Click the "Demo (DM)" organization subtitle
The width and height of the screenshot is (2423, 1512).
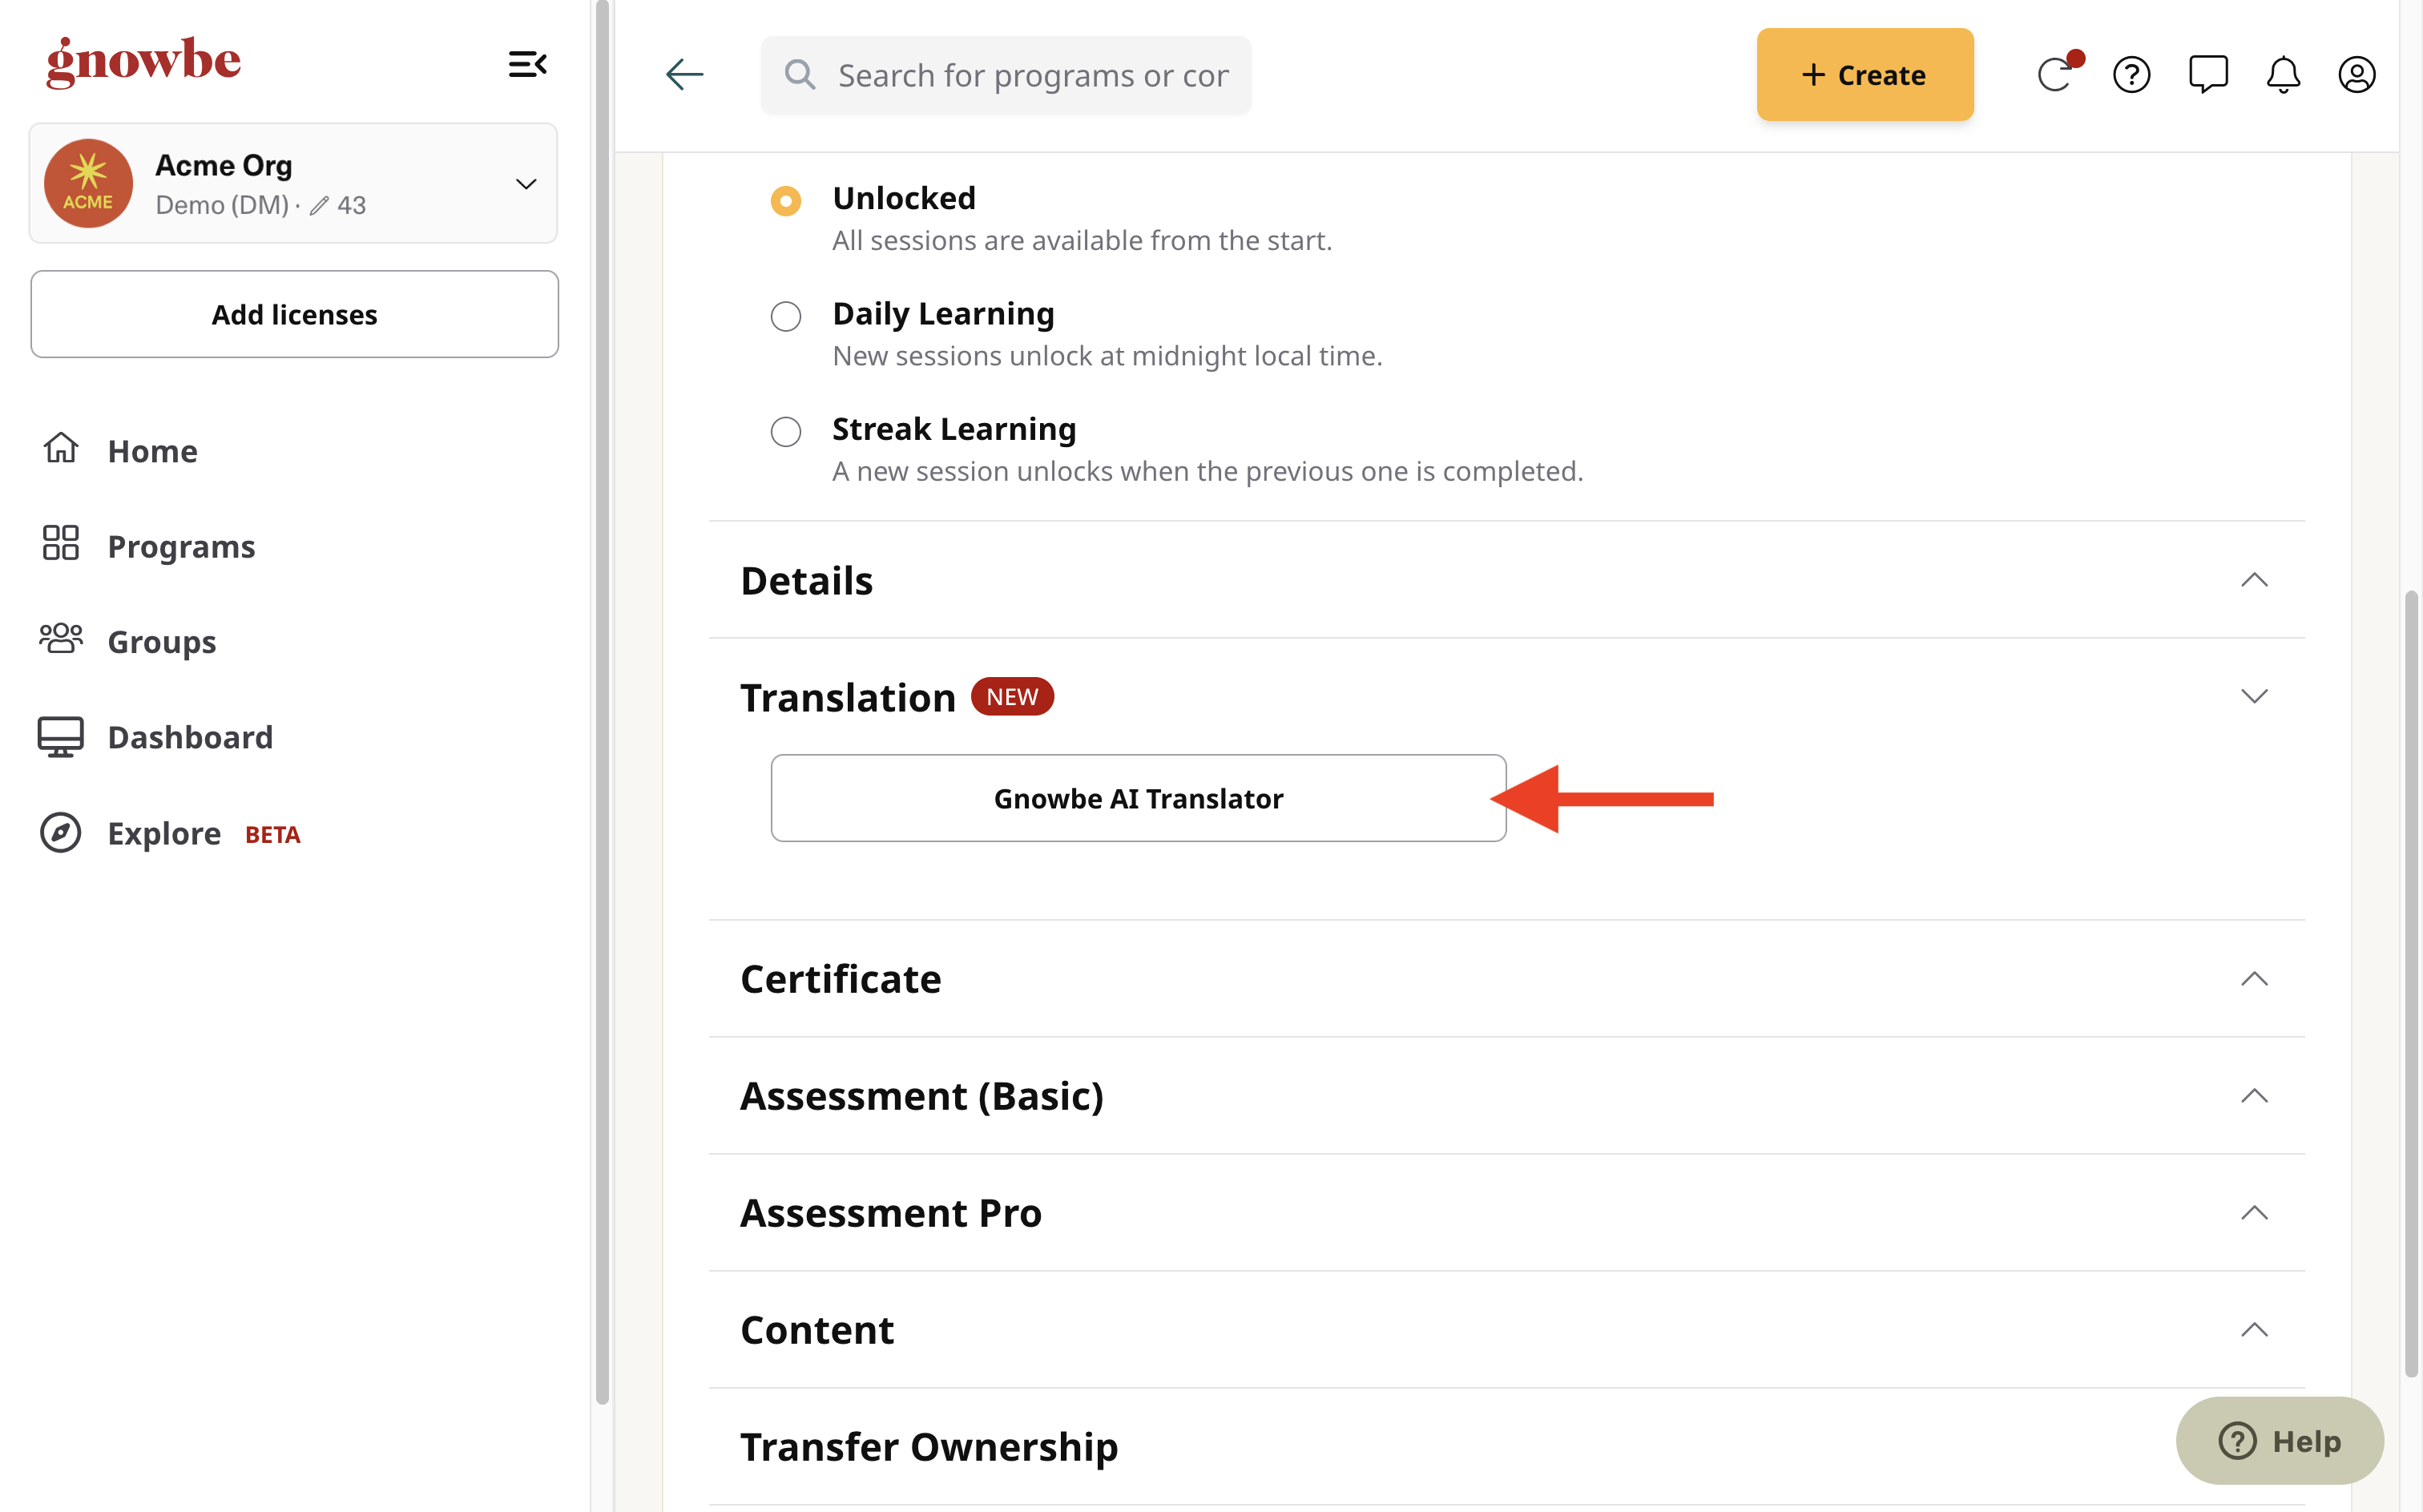[222, 205]
